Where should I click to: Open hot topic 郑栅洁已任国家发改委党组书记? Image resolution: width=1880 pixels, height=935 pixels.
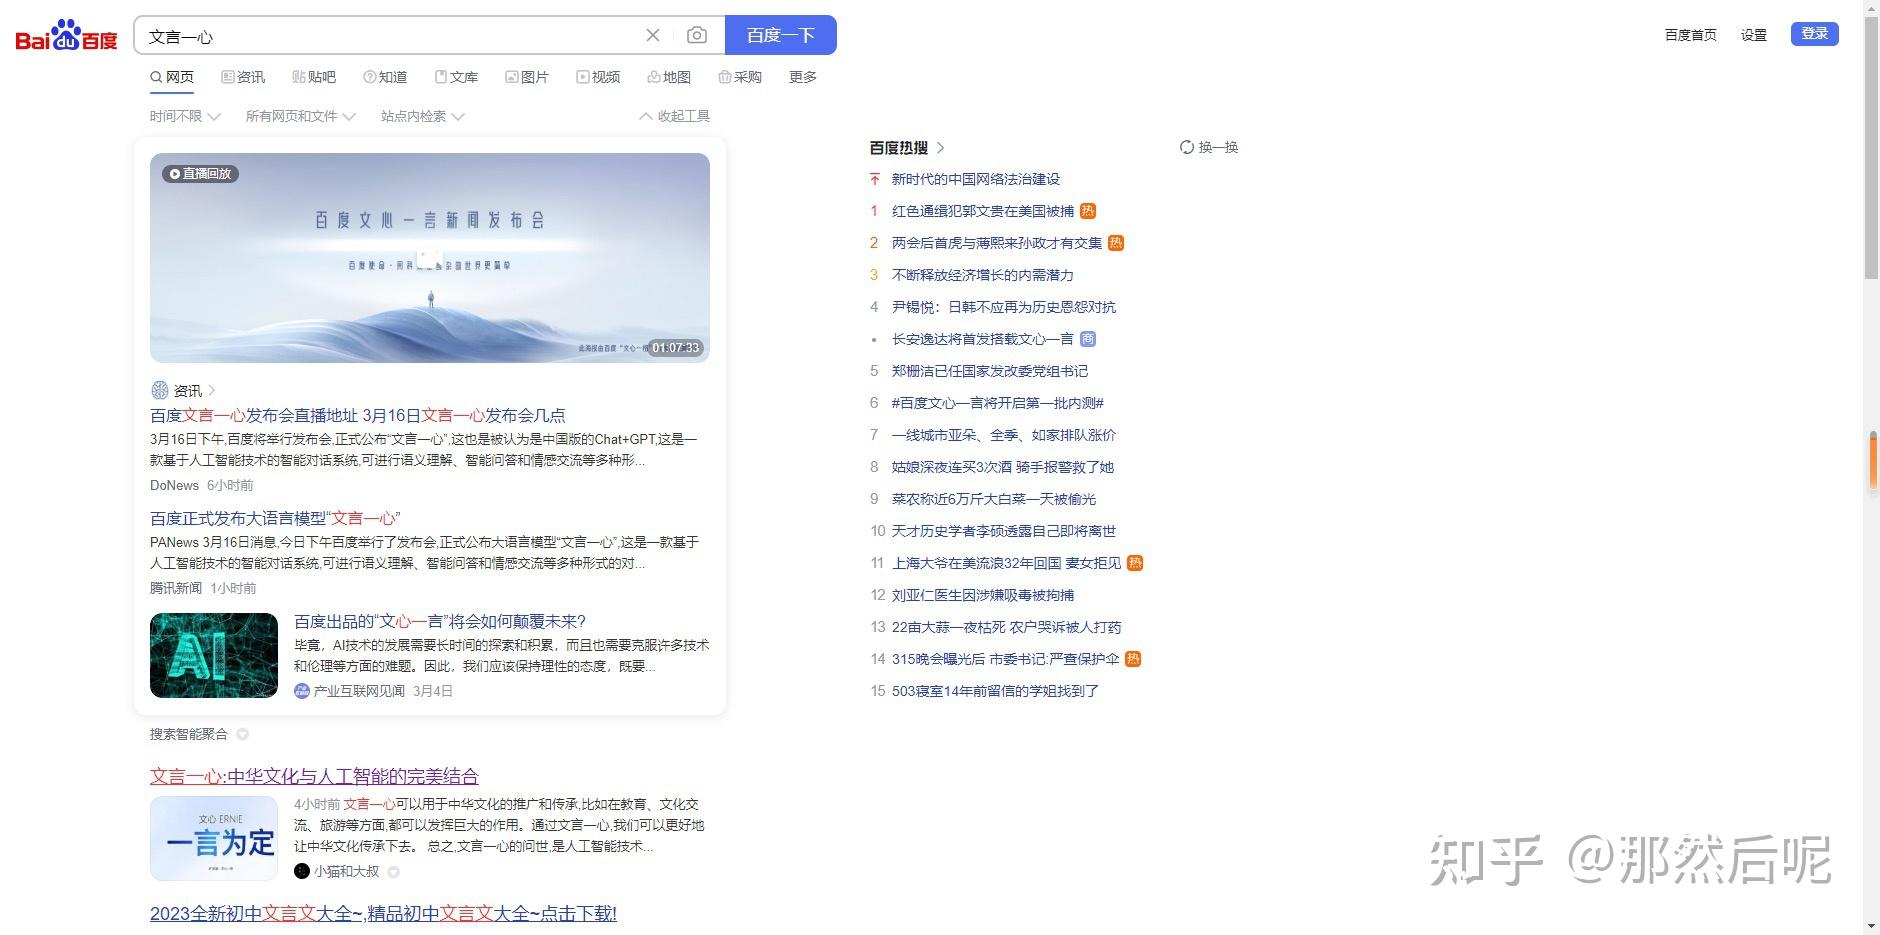(x=990, y=371)
